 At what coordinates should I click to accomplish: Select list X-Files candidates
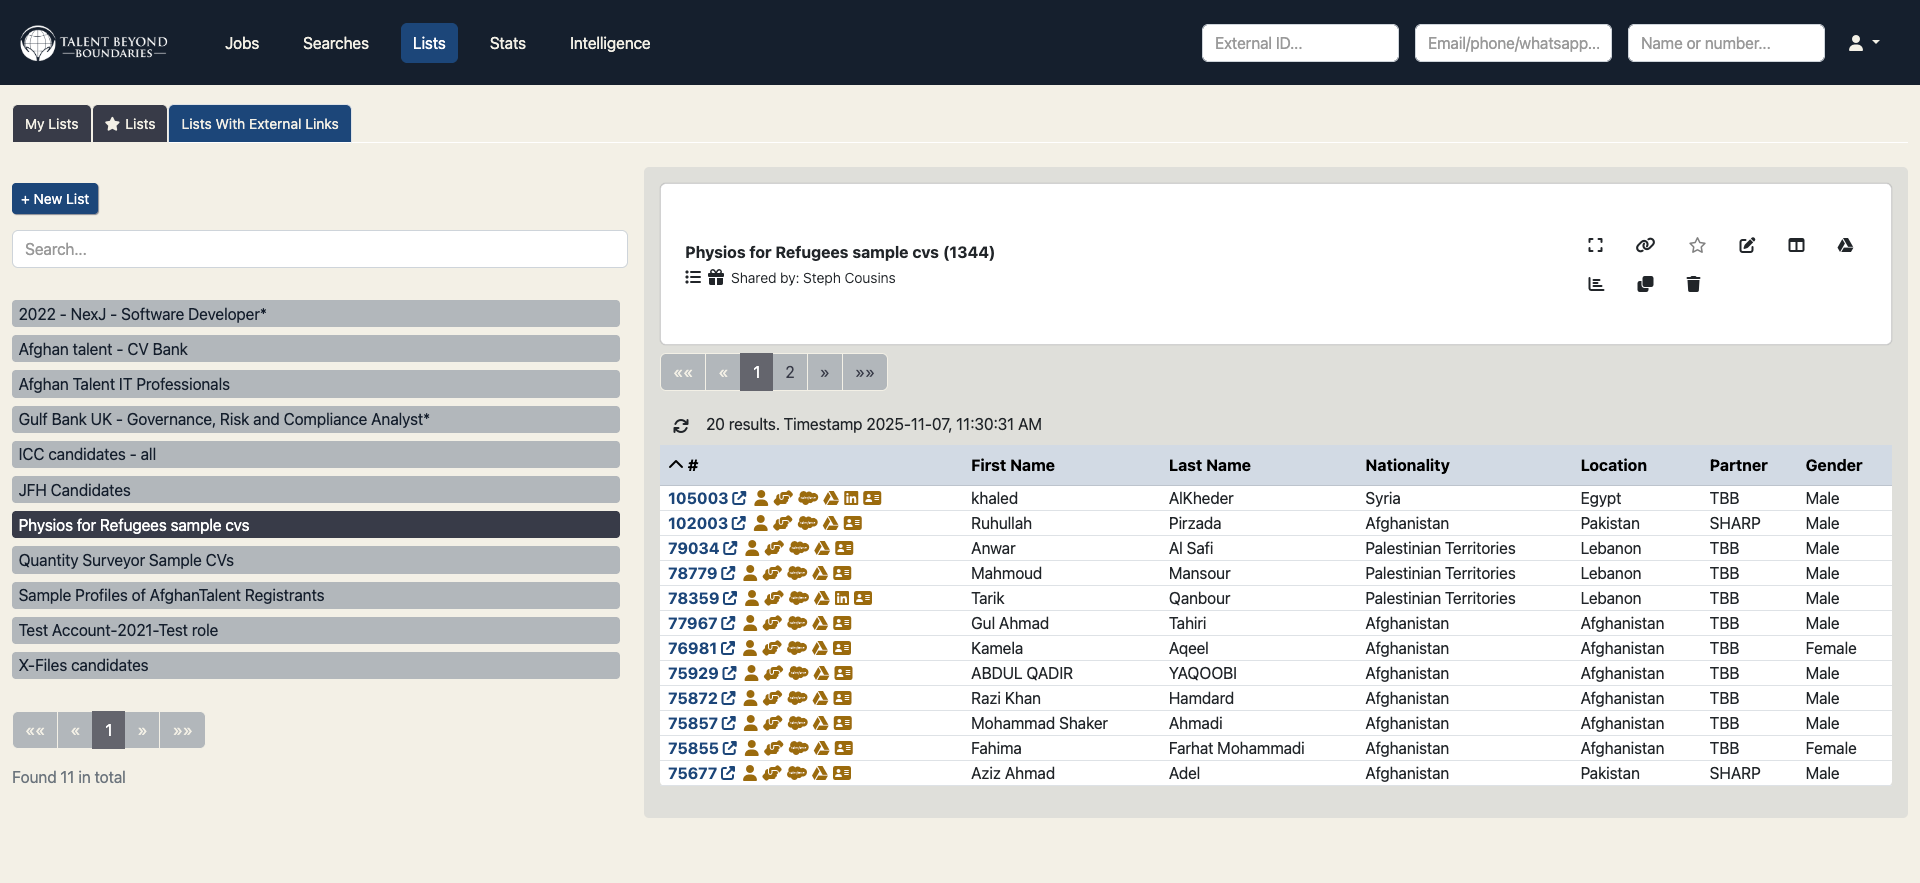tap(316, 665)
